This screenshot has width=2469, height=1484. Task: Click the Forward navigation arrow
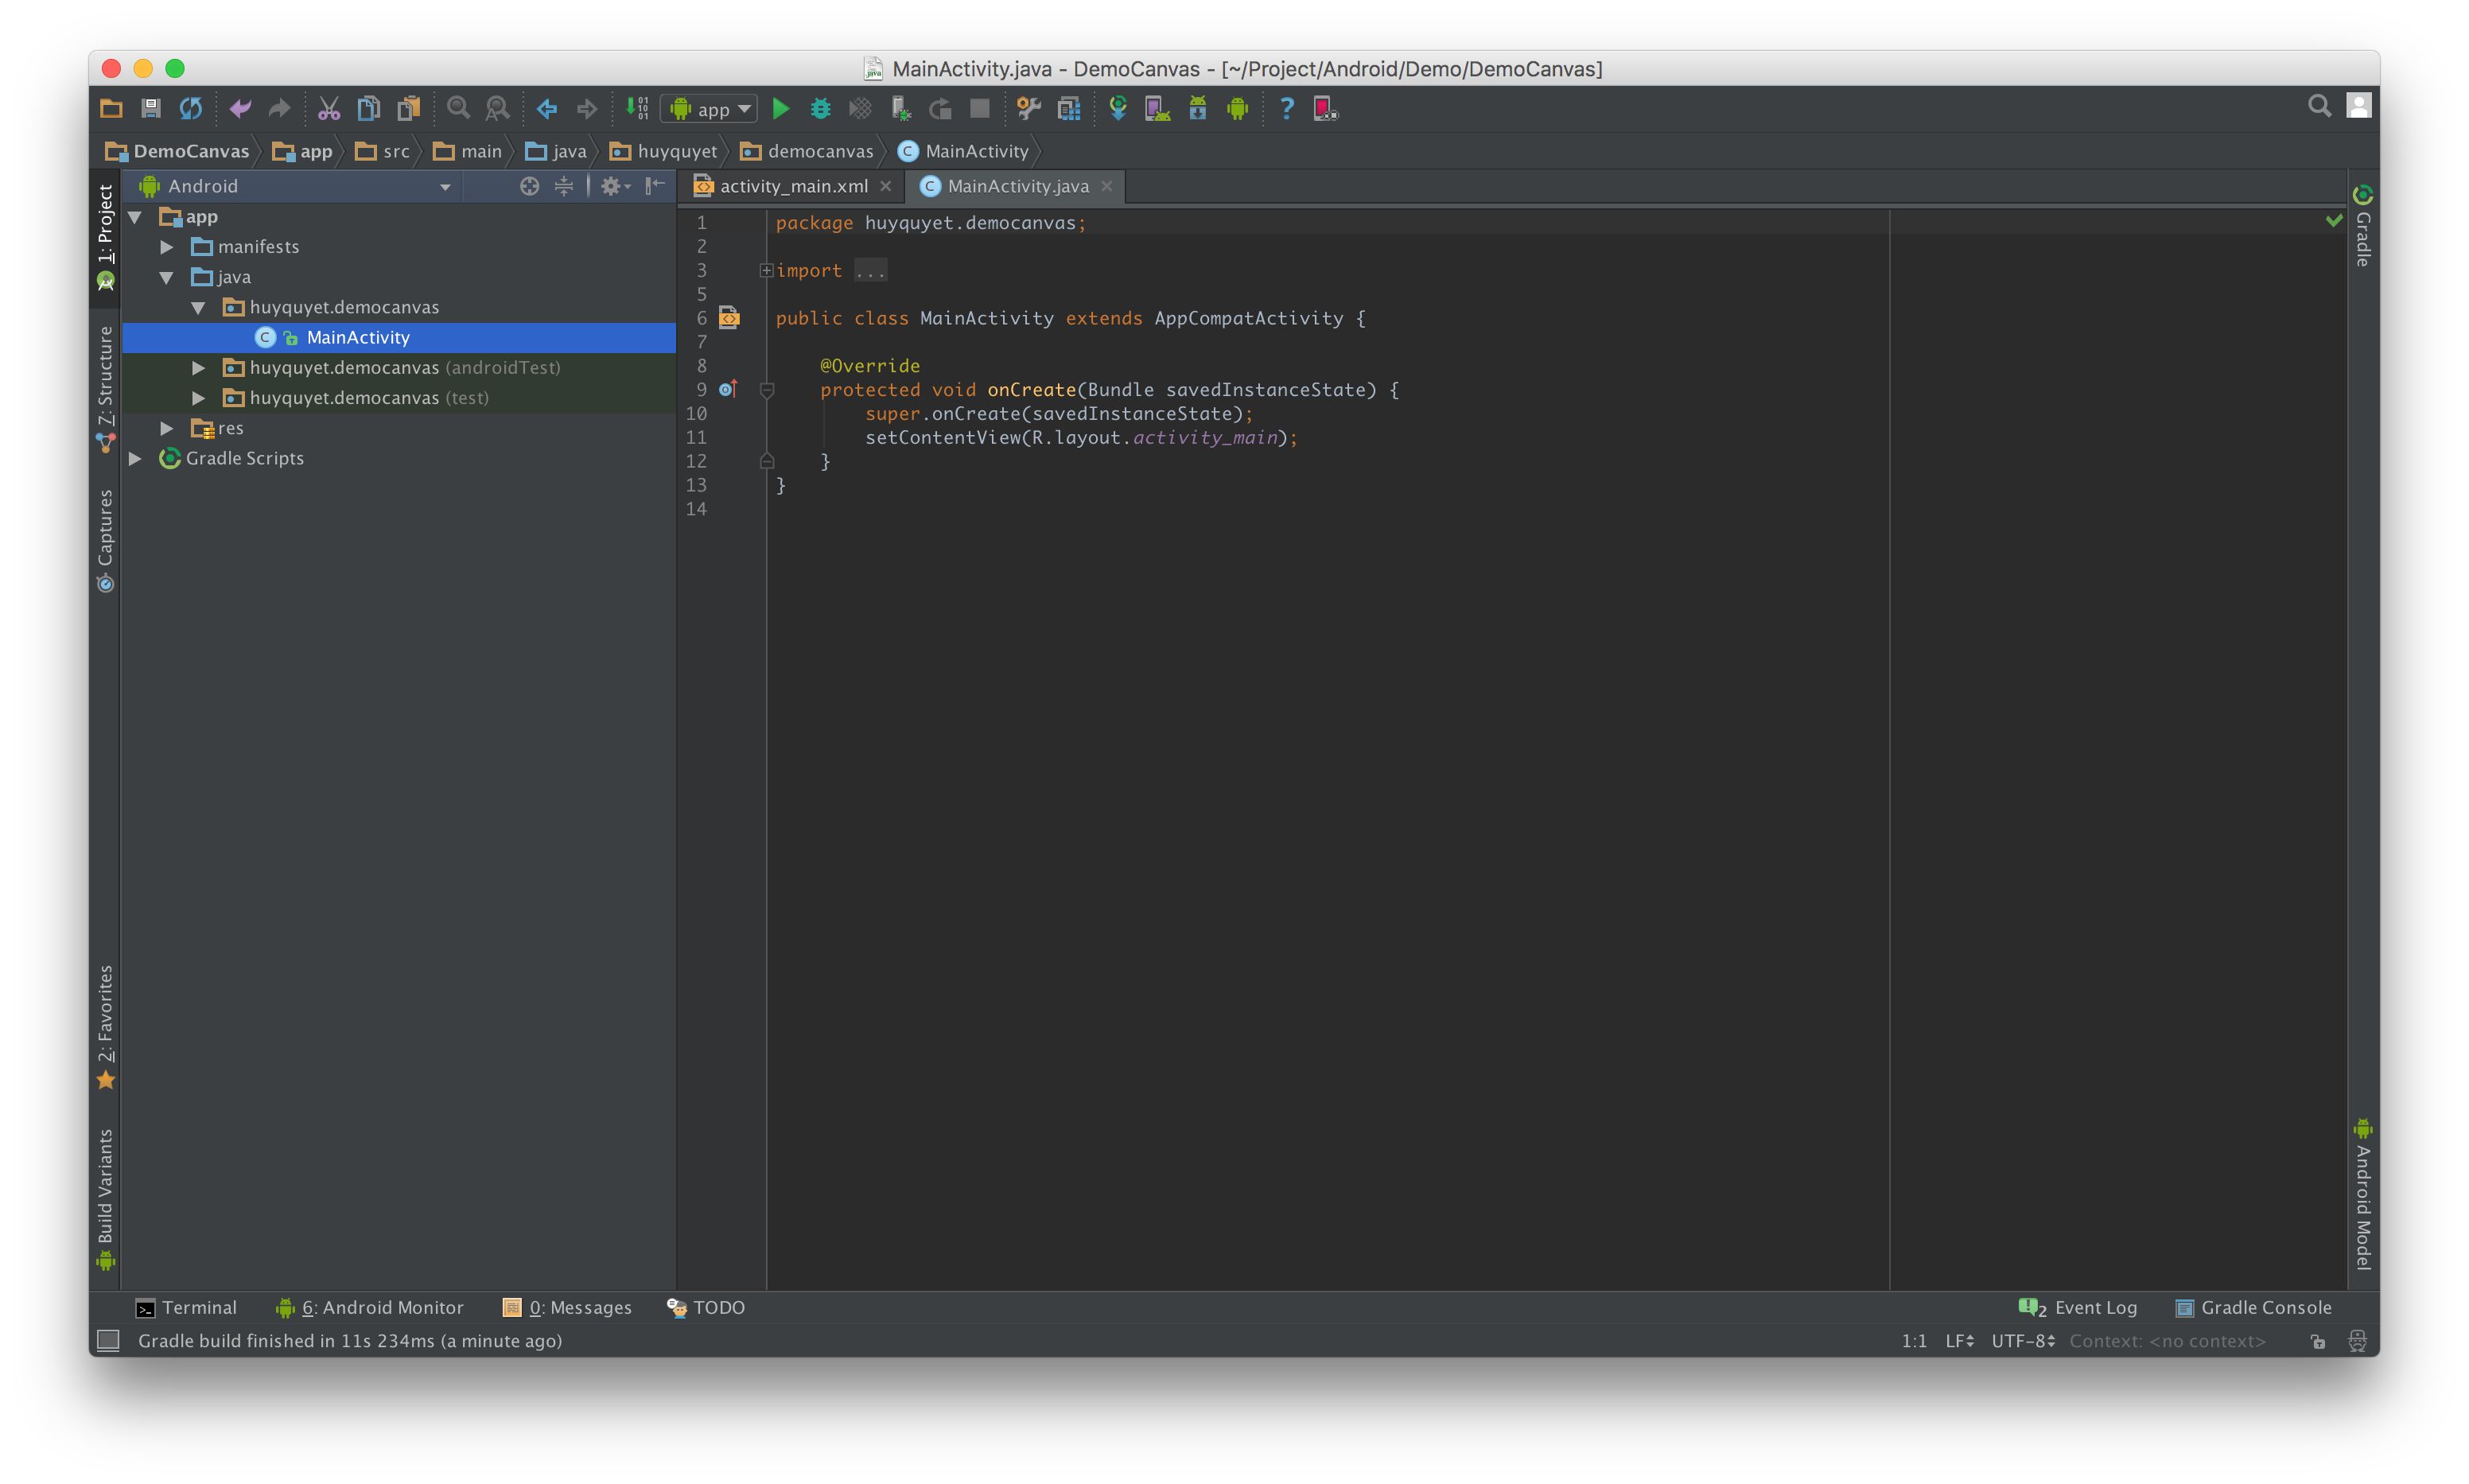(587, 108)
